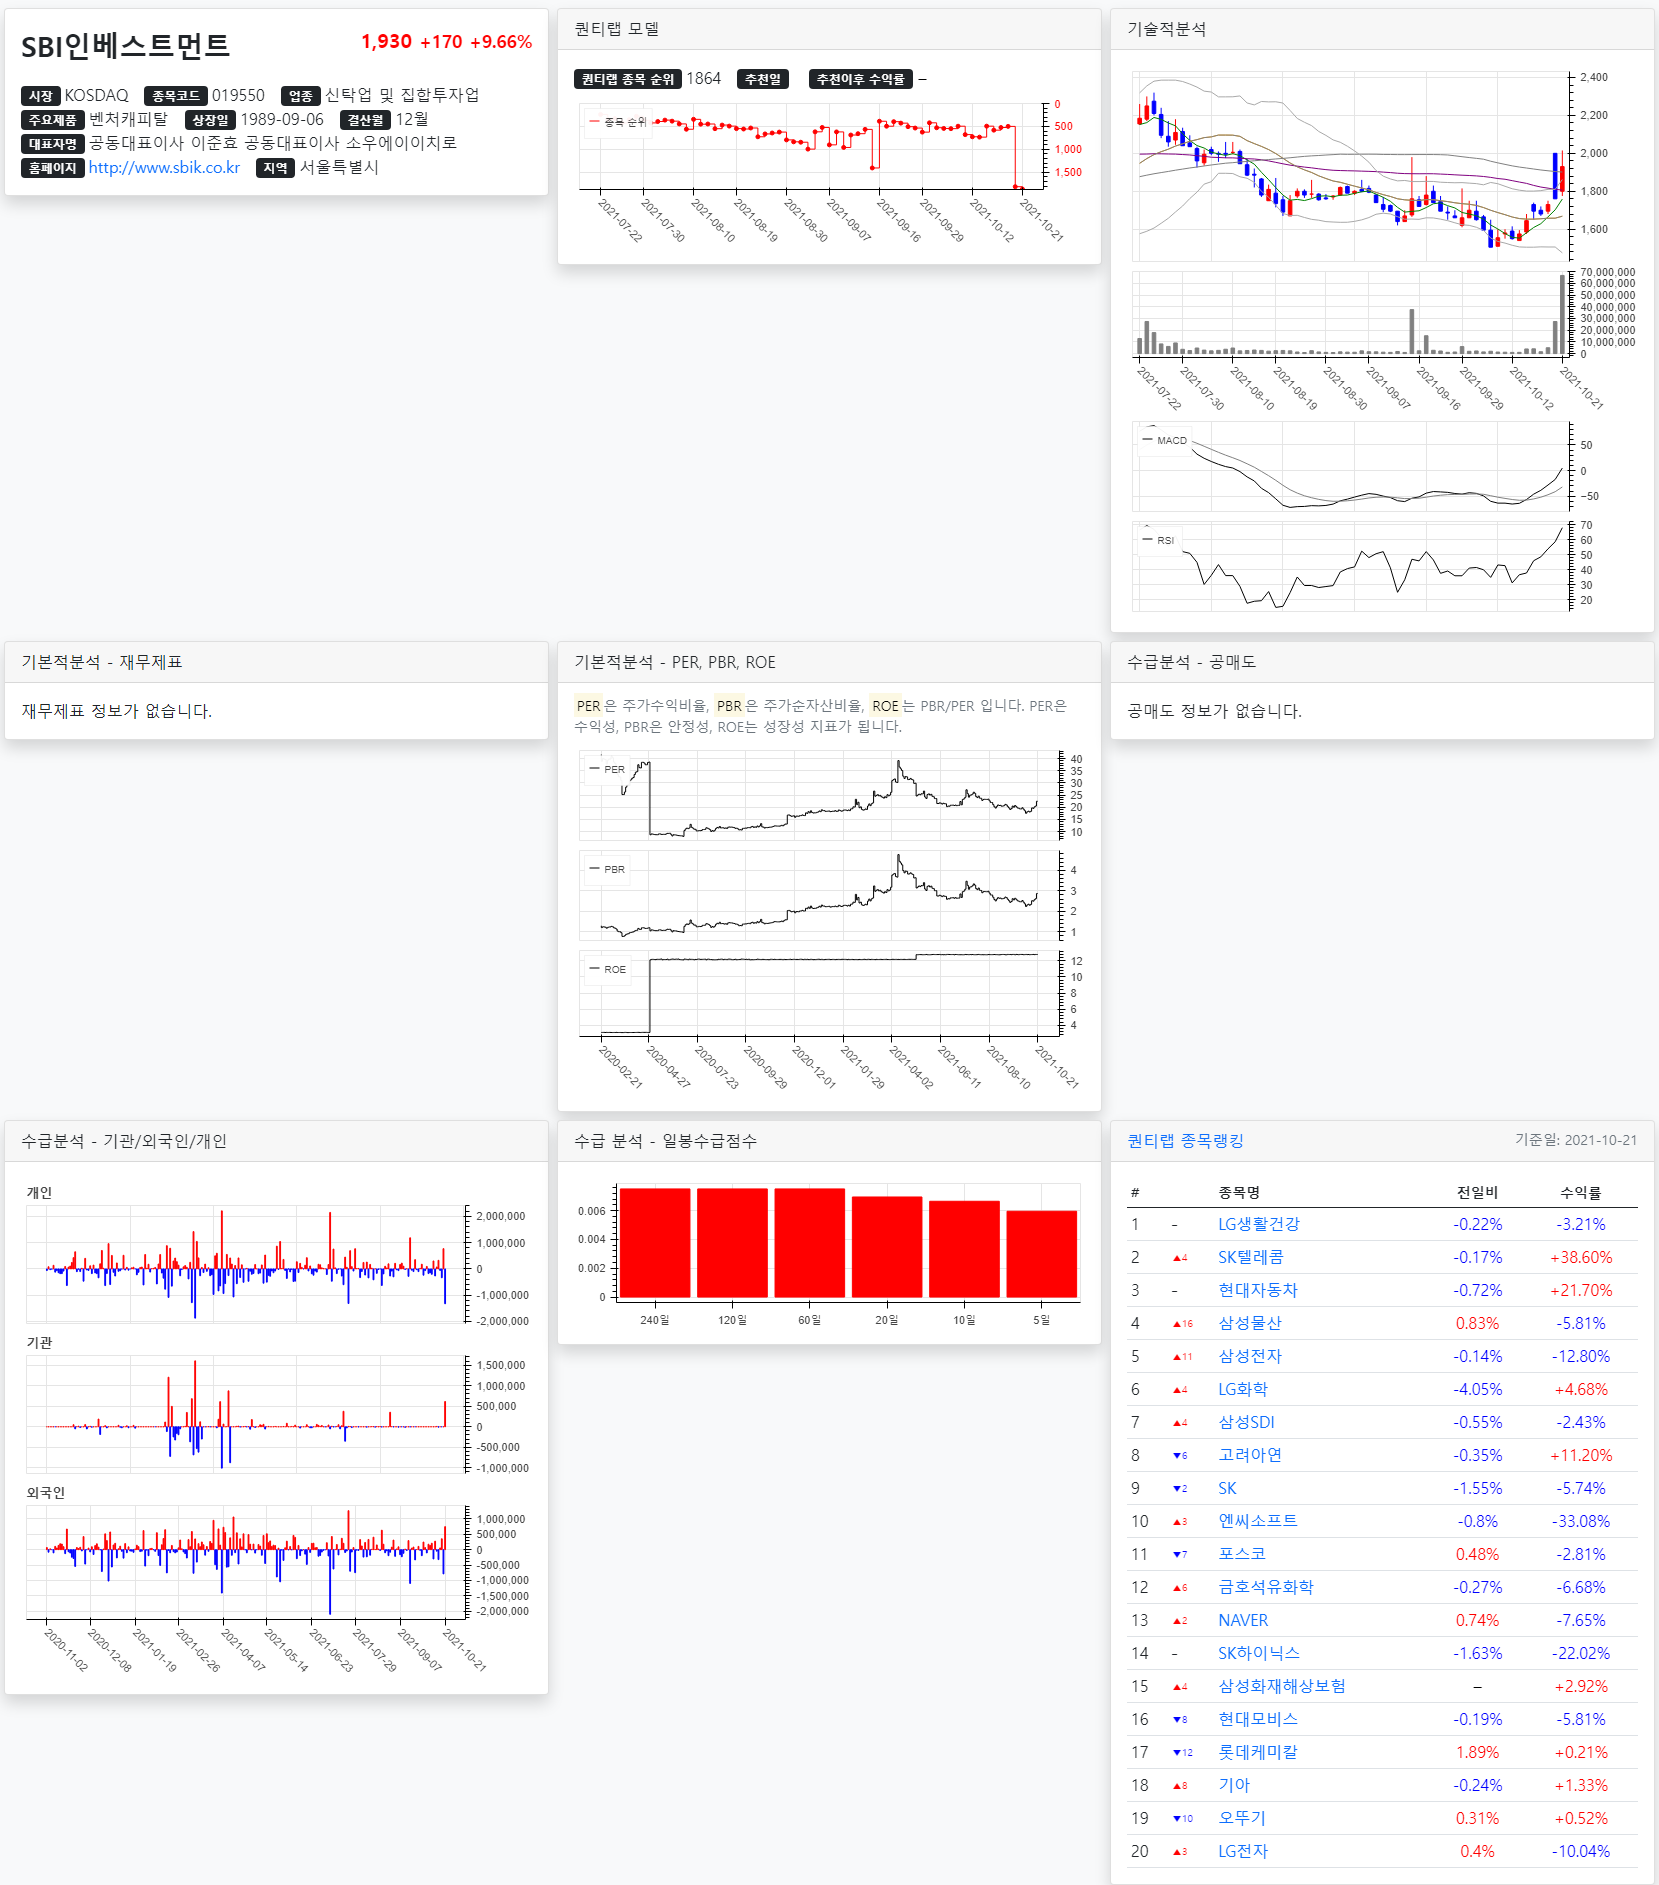The width and height of the screenshot is (1659, 1885).
Task: Click the RSI chart legend
Action: click(1158, 540)
